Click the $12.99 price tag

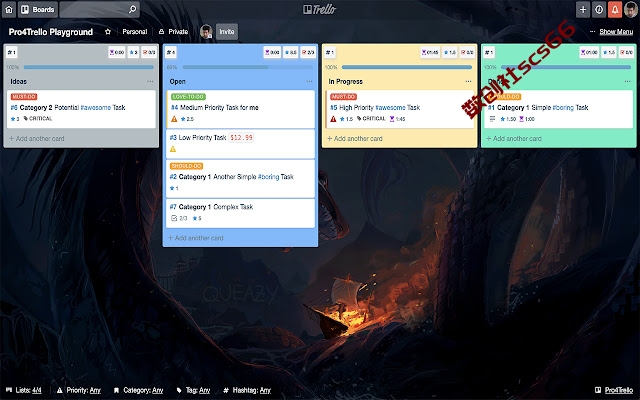241,138
